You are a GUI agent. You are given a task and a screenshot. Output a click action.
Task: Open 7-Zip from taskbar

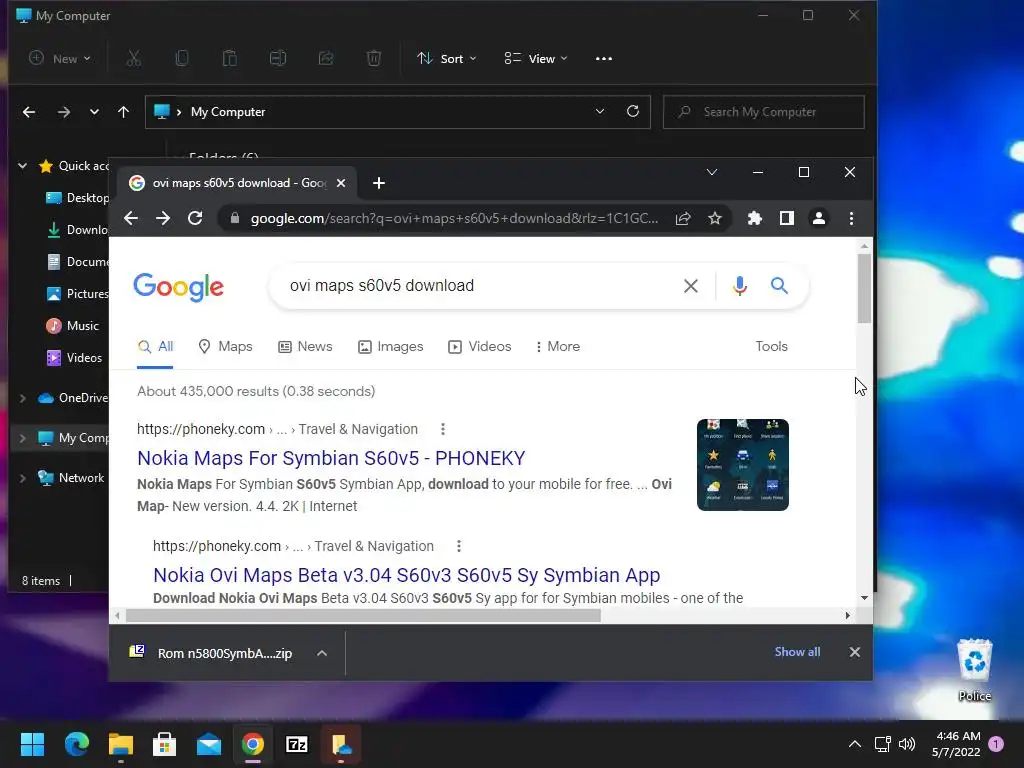click(297, 744)
